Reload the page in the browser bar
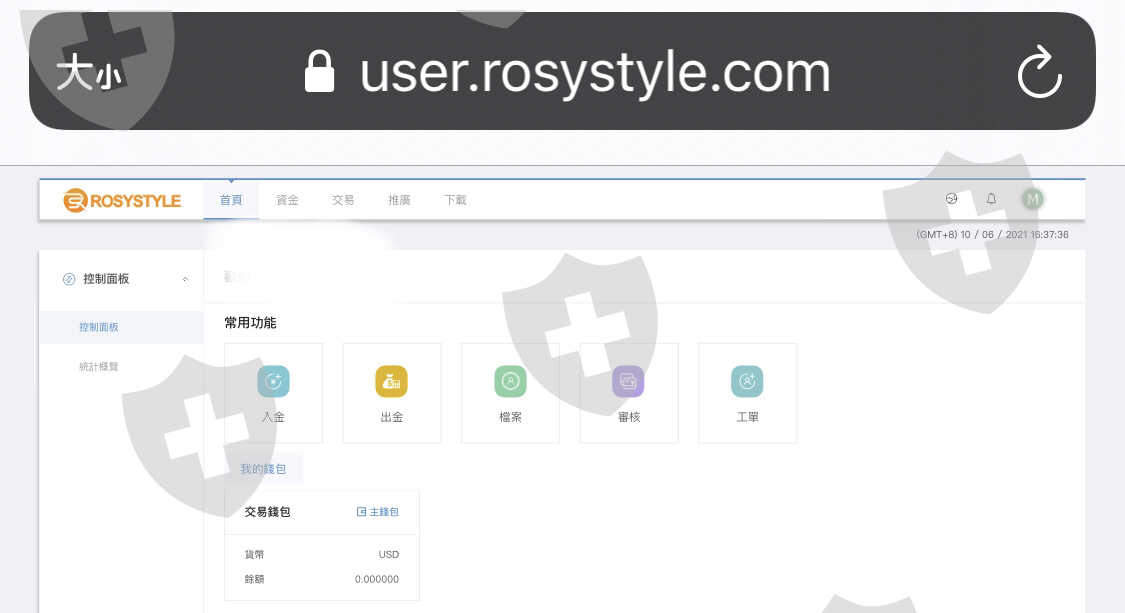The image size is (1125, 613). [1039, 73]
